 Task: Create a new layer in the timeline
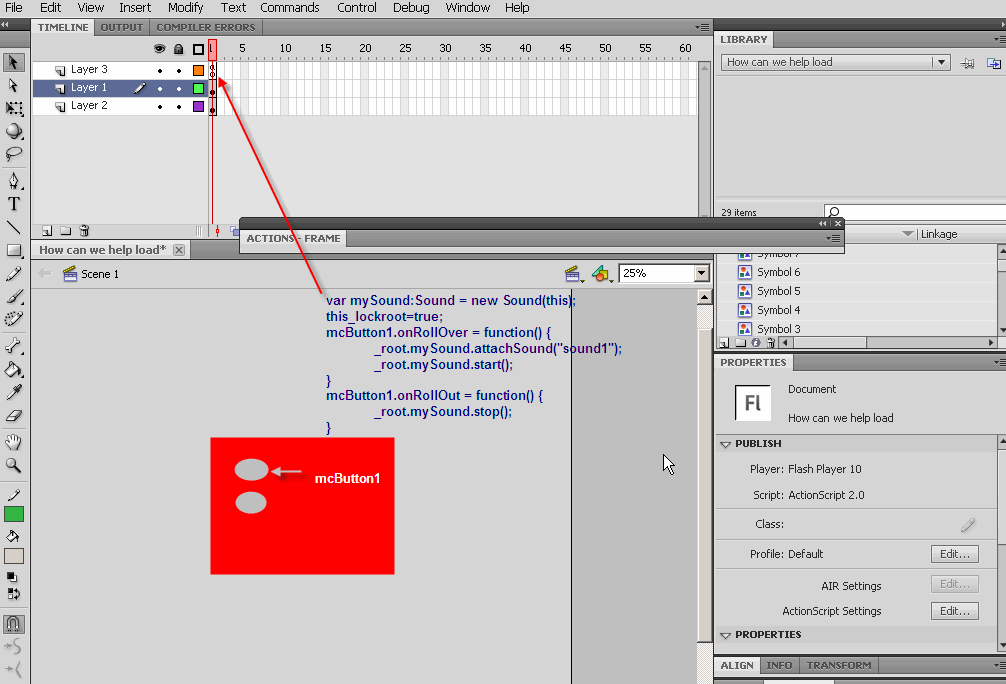[47, 230]
